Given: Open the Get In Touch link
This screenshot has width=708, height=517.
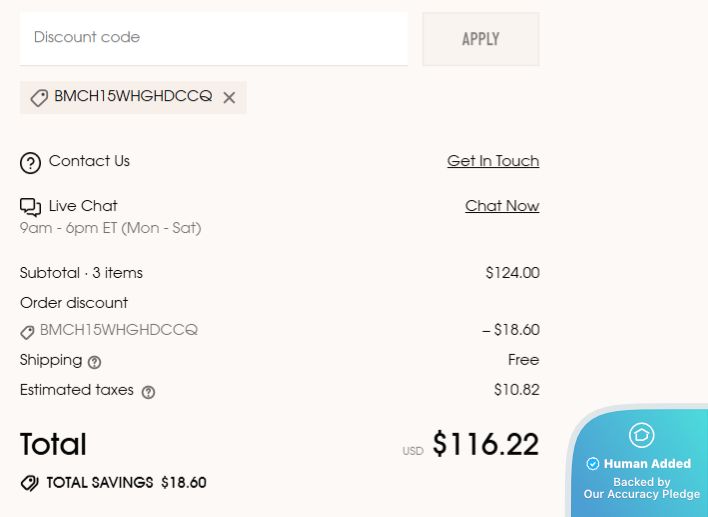Looking at the screenshot, I should coord(493,161).
